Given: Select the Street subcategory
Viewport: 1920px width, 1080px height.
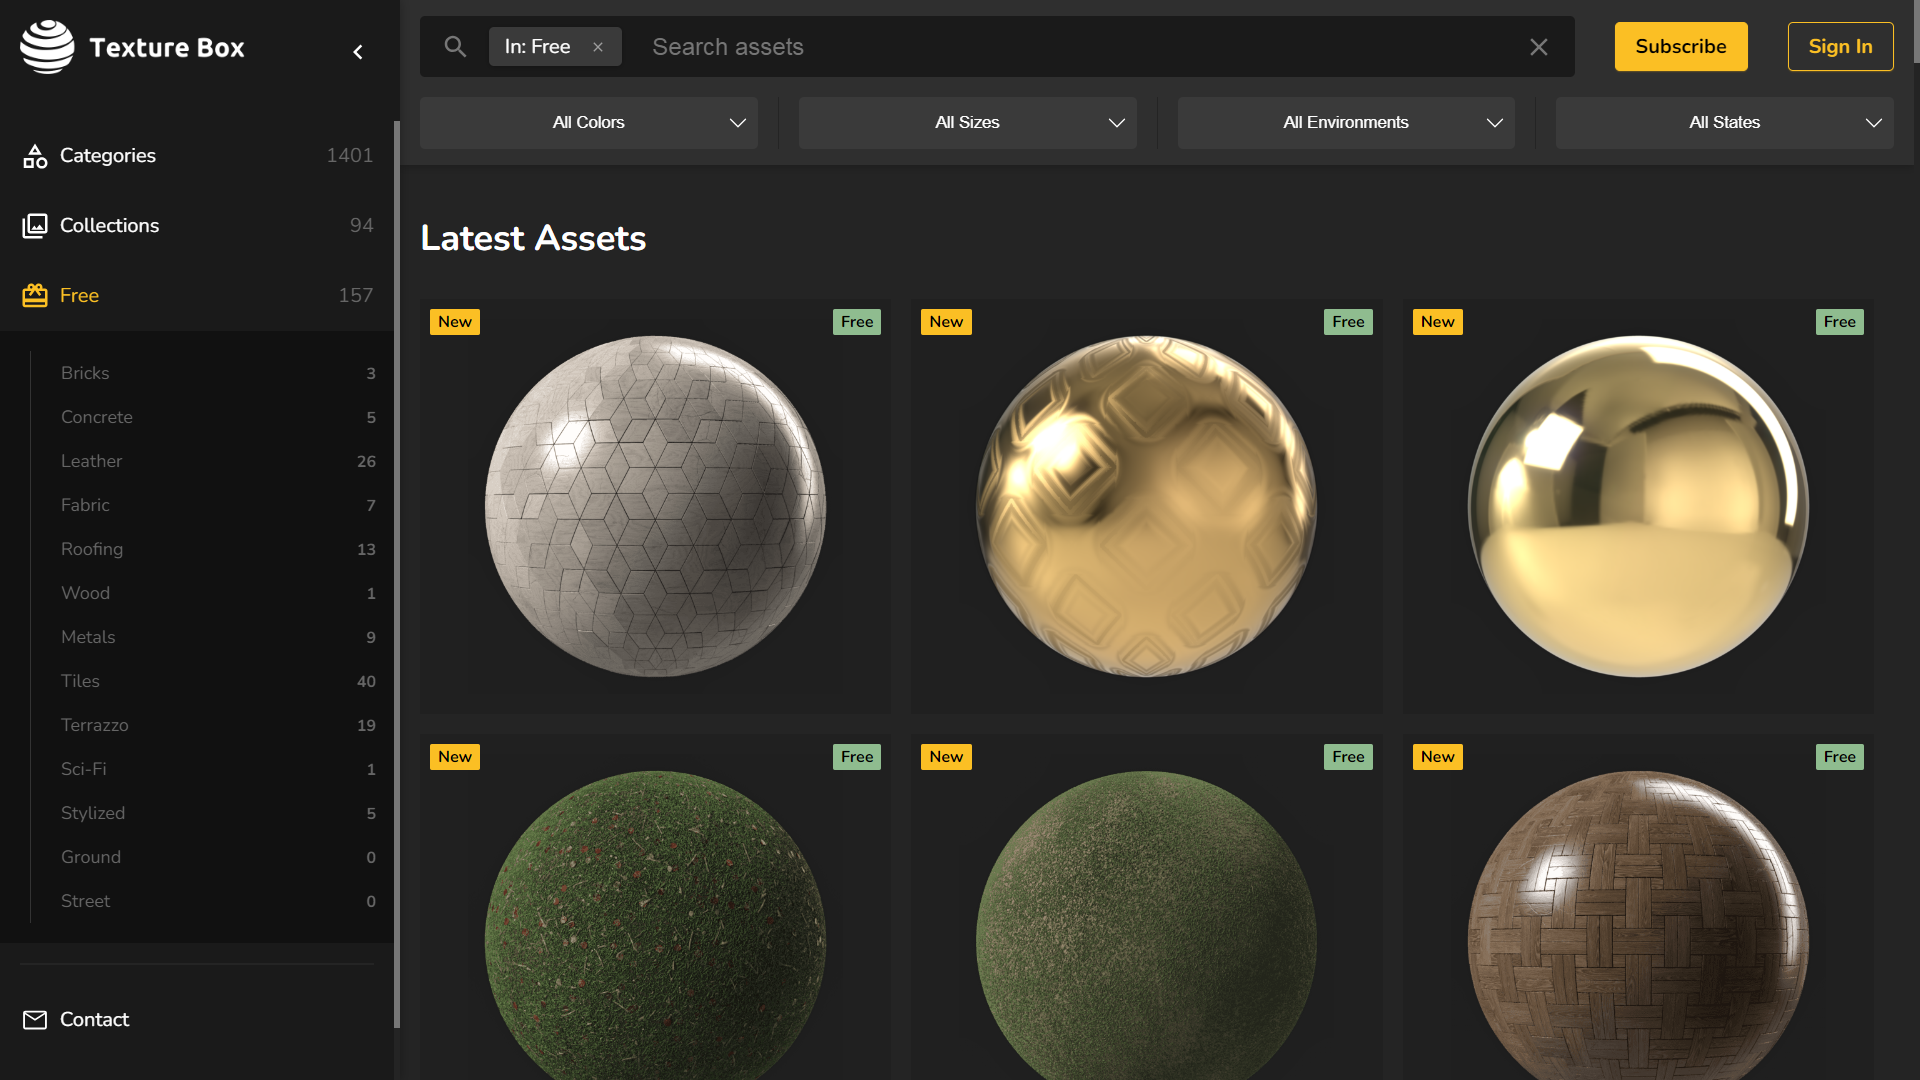Looking at the screenshot, I should pyautogui.click(x=218, y=901).
